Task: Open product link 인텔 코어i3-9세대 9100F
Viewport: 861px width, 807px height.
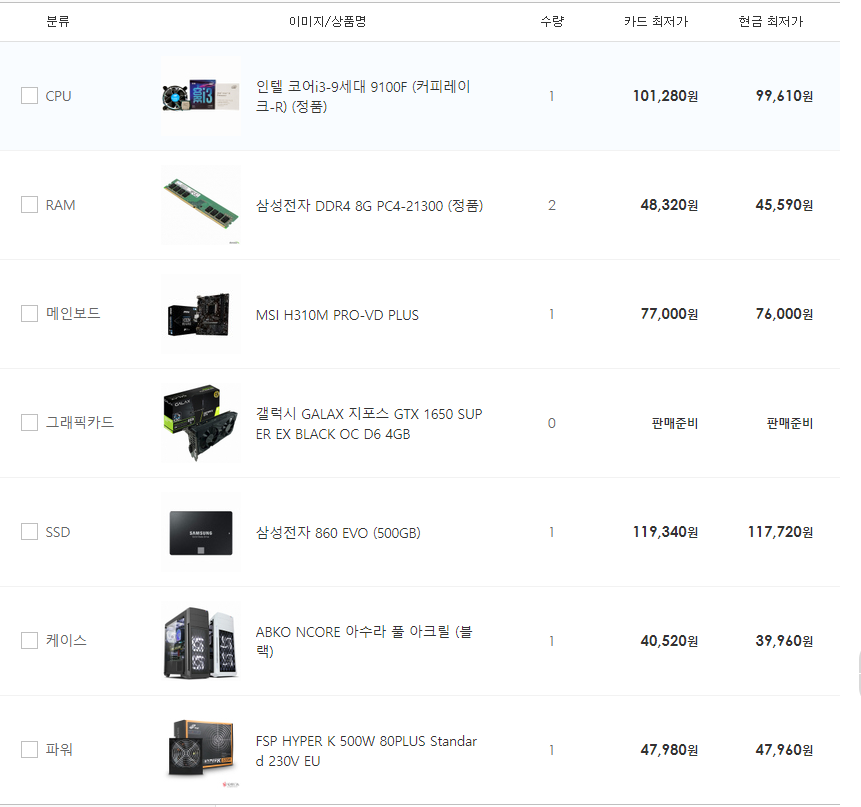Action: pyautogui.click(x=363, y=96)
